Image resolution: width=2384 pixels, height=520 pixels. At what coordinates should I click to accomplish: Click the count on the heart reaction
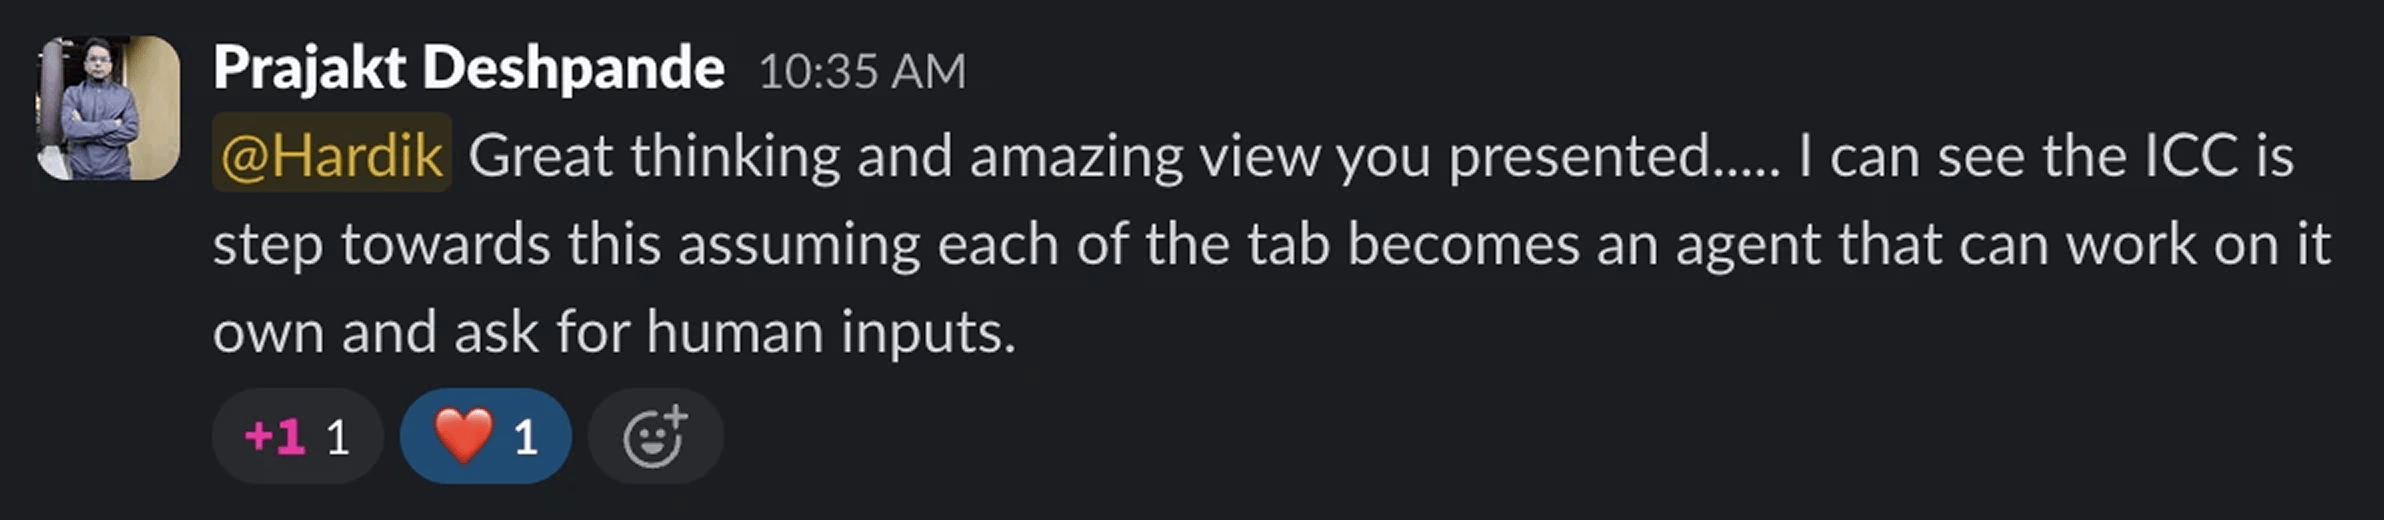pyautogui.click(x=525, y=438)
